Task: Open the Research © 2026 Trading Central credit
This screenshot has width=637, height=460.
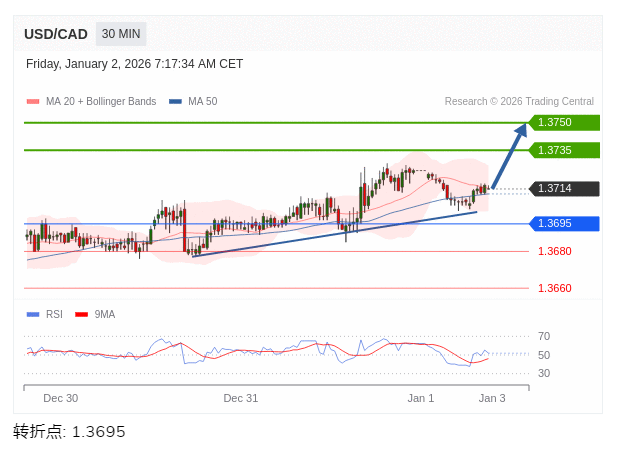Action: coord(519,102)
